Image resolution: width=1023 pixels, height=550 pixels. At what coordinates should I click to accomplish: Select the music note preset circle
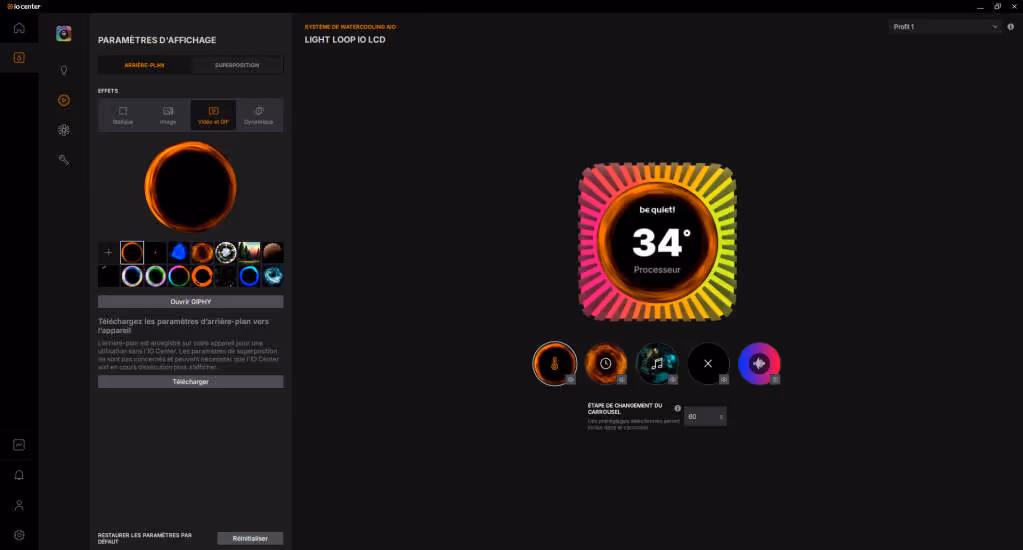[x=657, y=363]
